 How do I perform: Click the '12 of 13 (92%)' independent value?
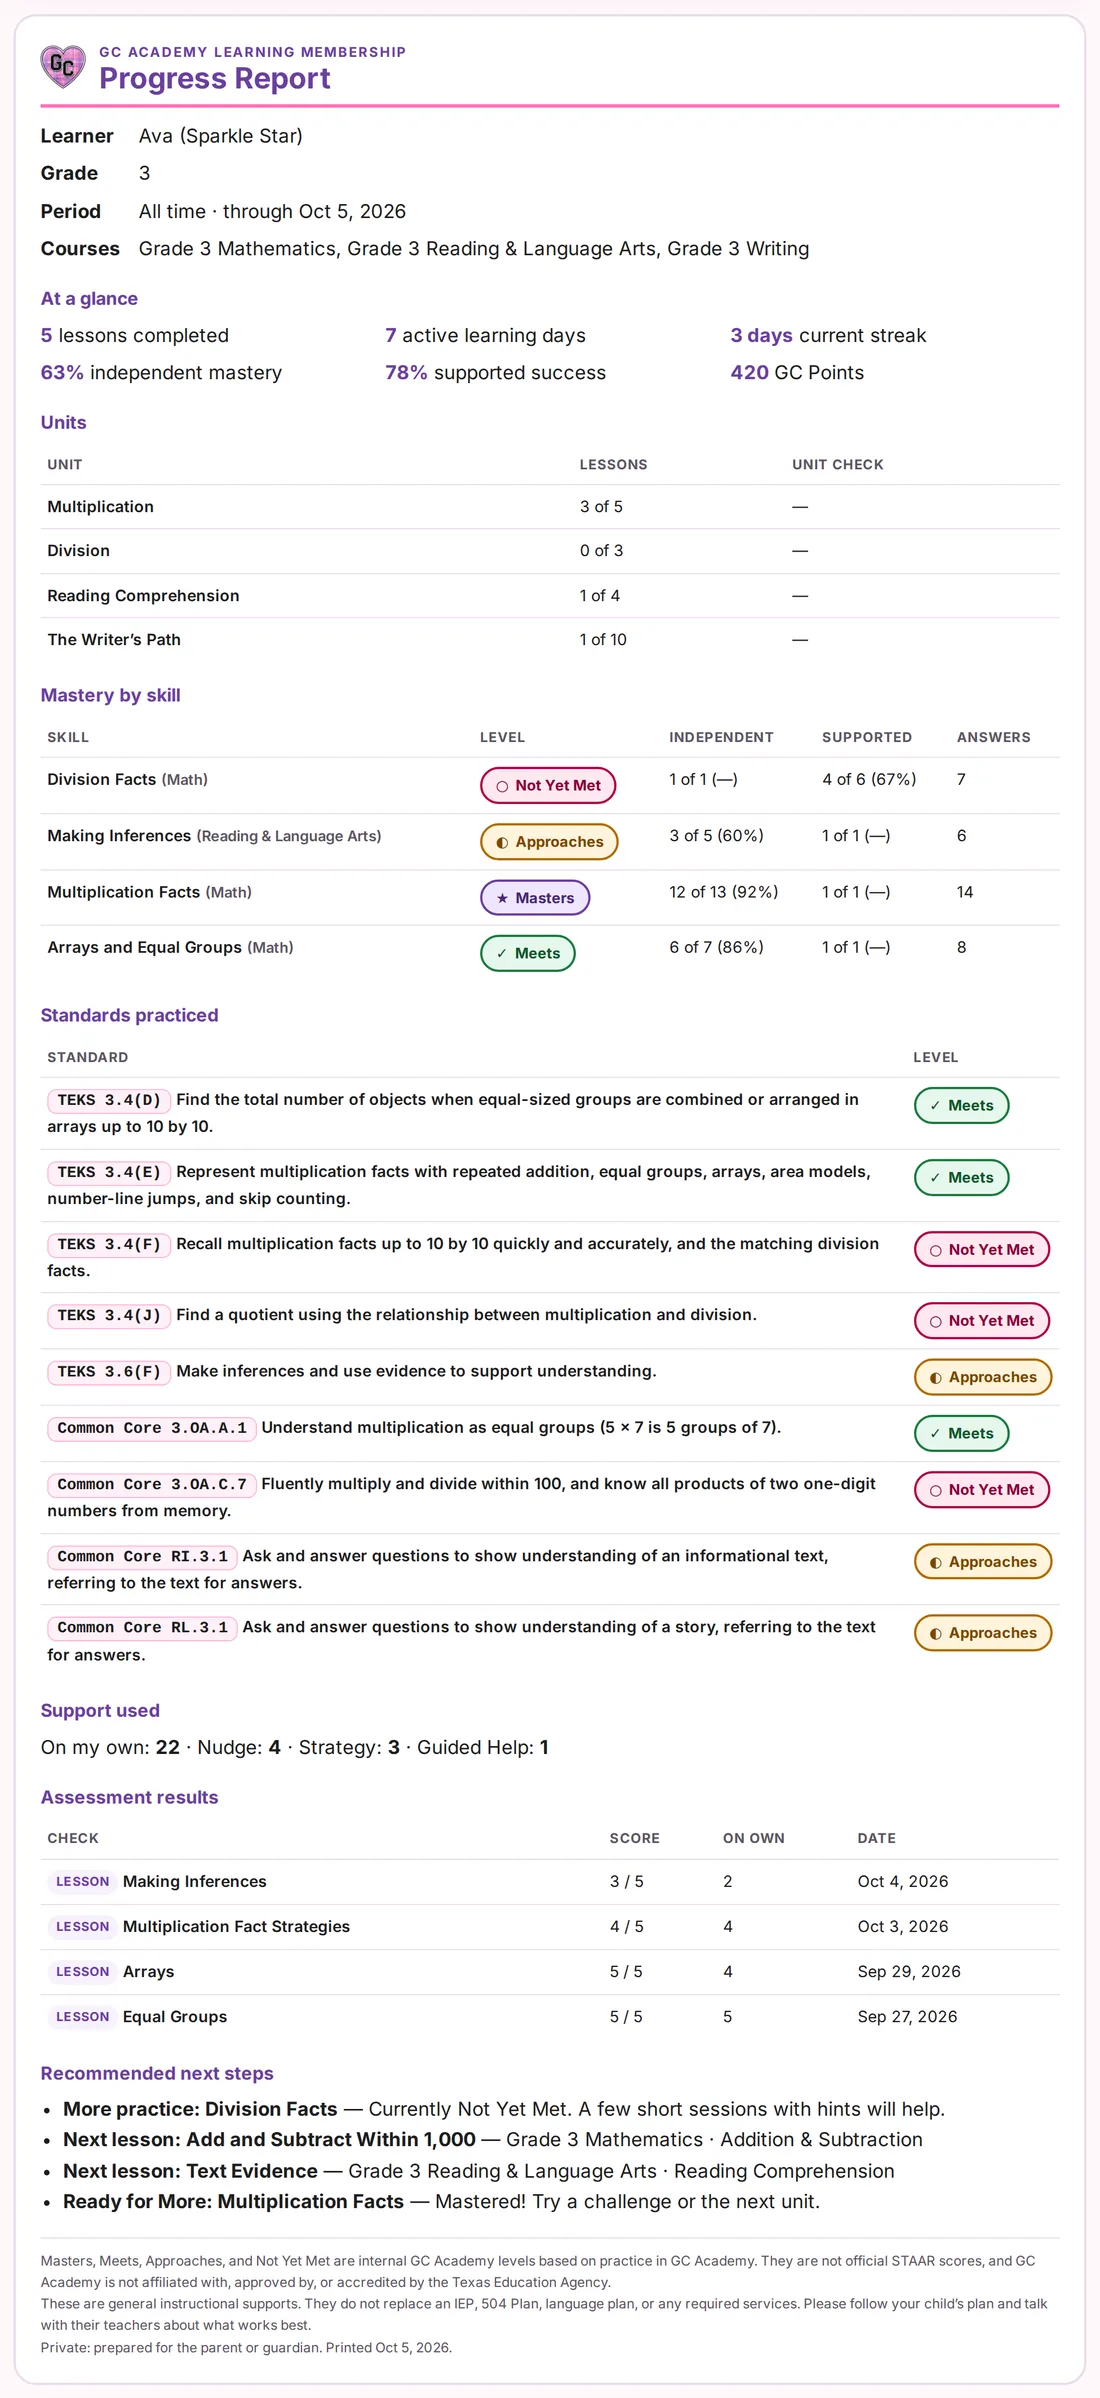(723, 891)
